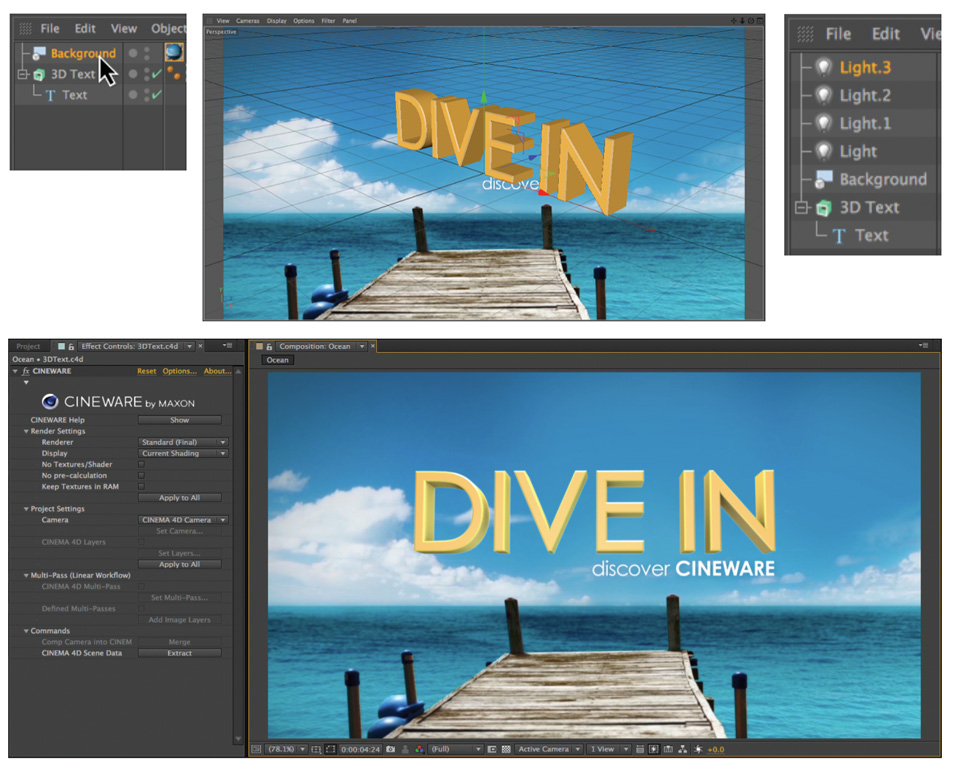
Task: Collapse the Render Settings section
Action: 26,431
